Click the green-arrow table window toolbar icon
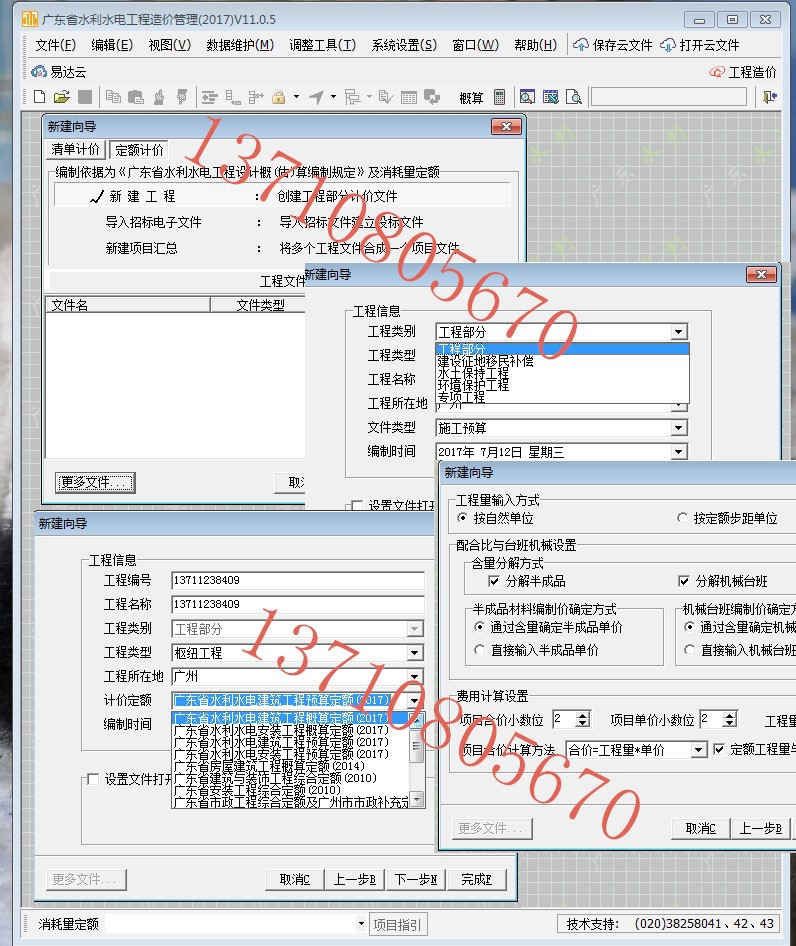This screenshot has width=796, height=946. coord(550,97)
